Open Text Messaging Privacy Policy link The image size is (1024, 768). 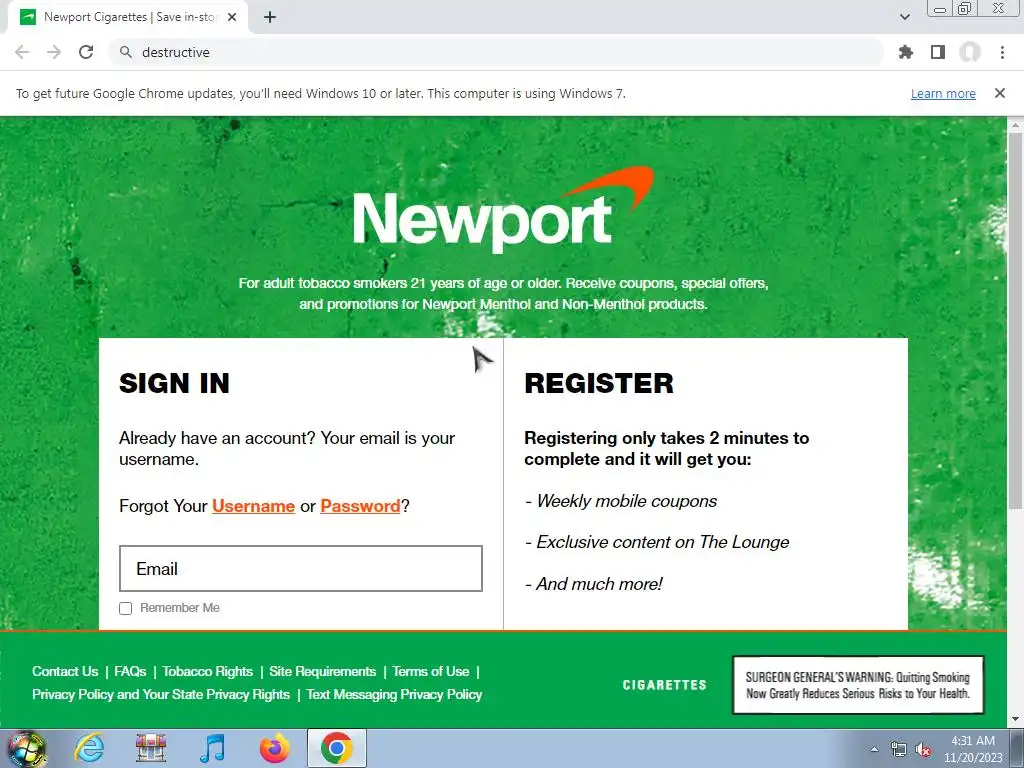pyautogui.click(x=394, y=694)
